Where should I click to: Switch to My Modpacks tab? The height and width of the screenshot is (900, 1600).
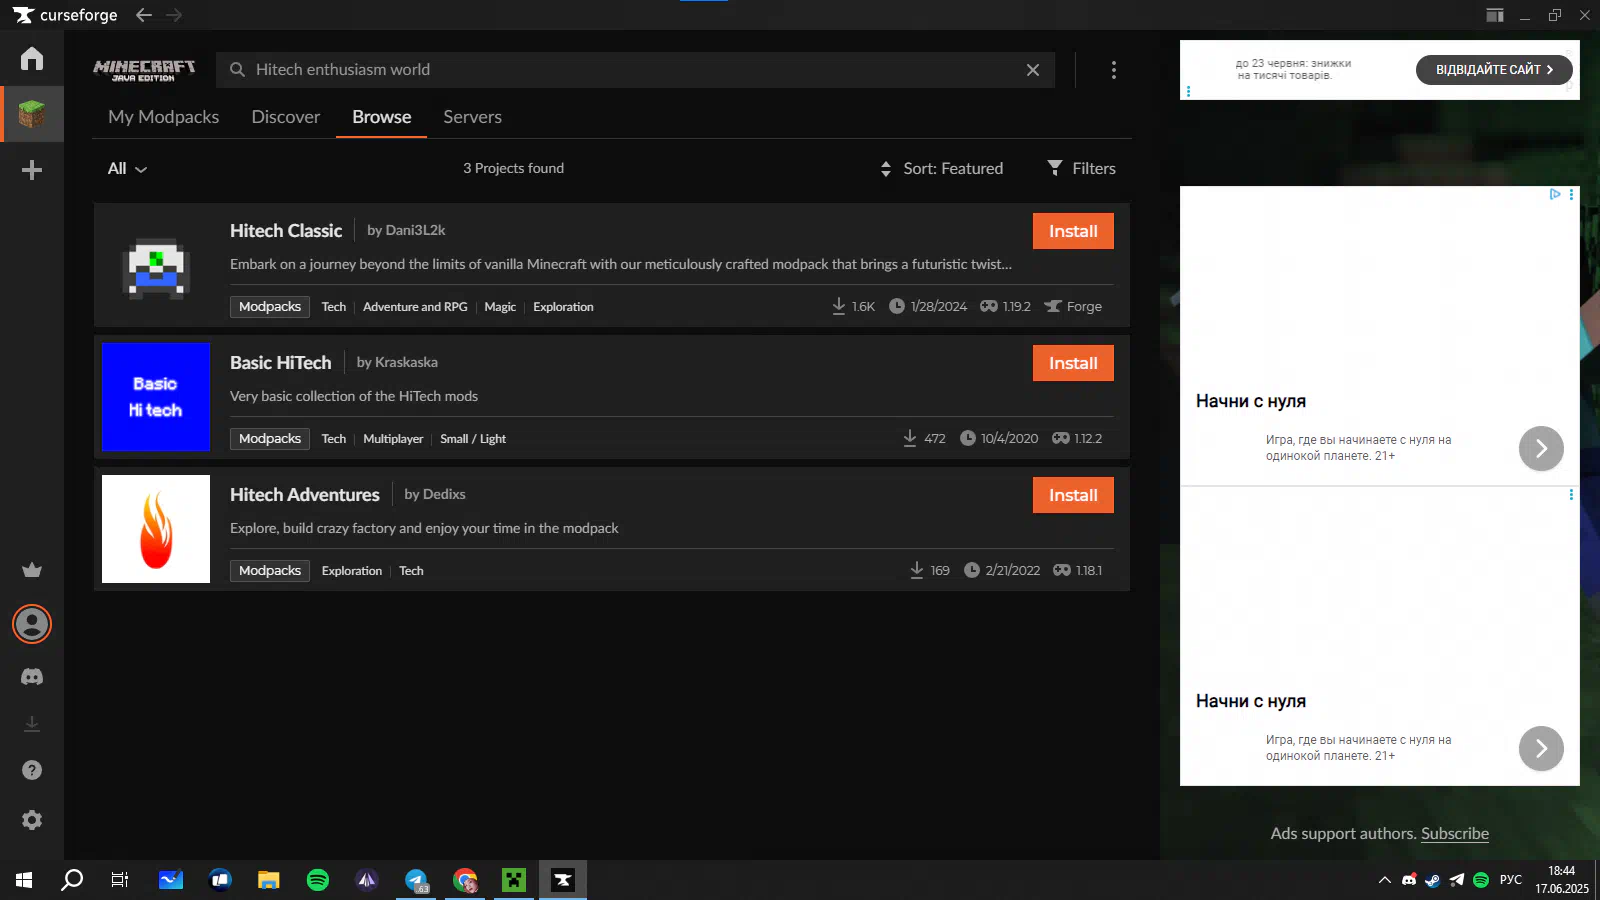tap(164, 117)
